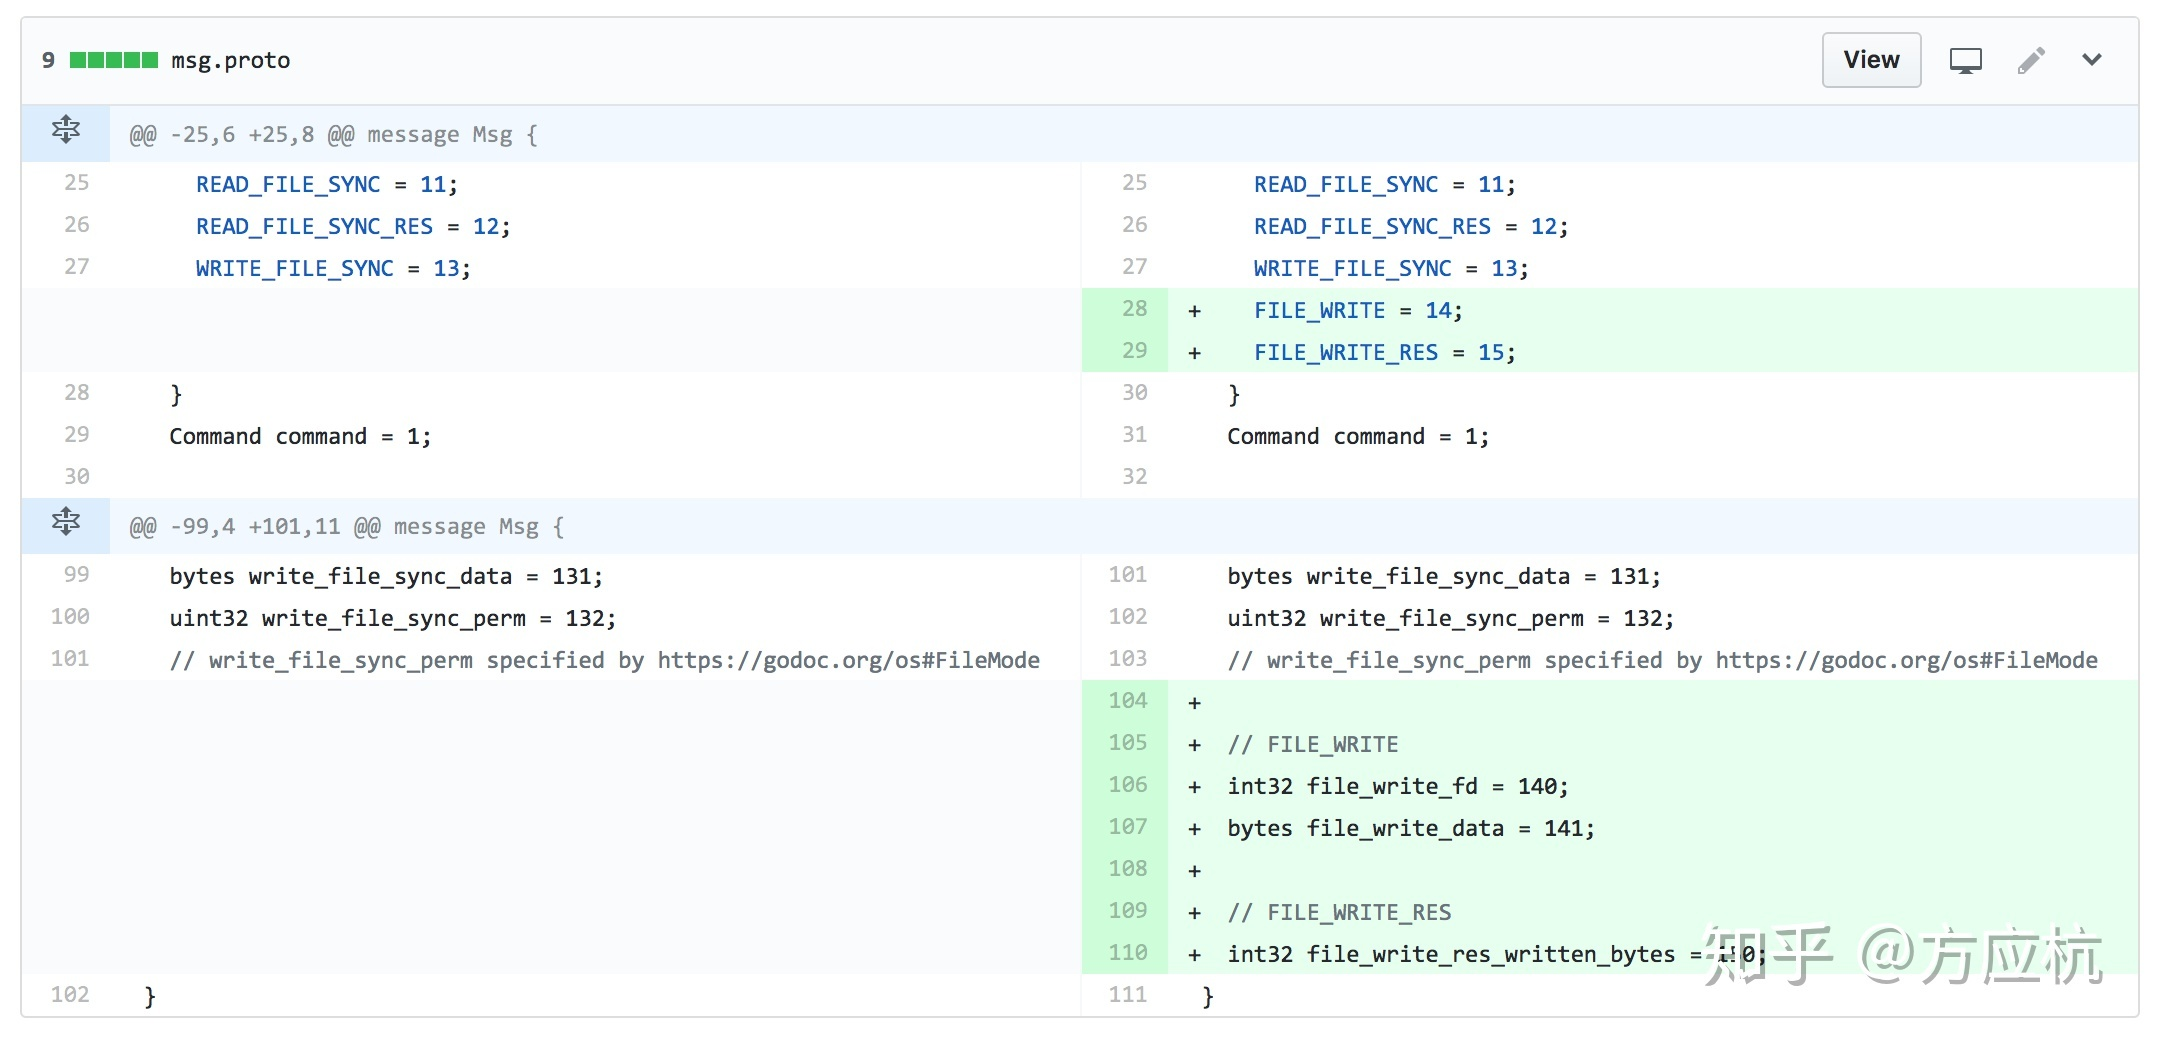Click right-side line number 29
Image resolution: width=2158 pixels, height=1042 pixels.
coord(1134,351)
